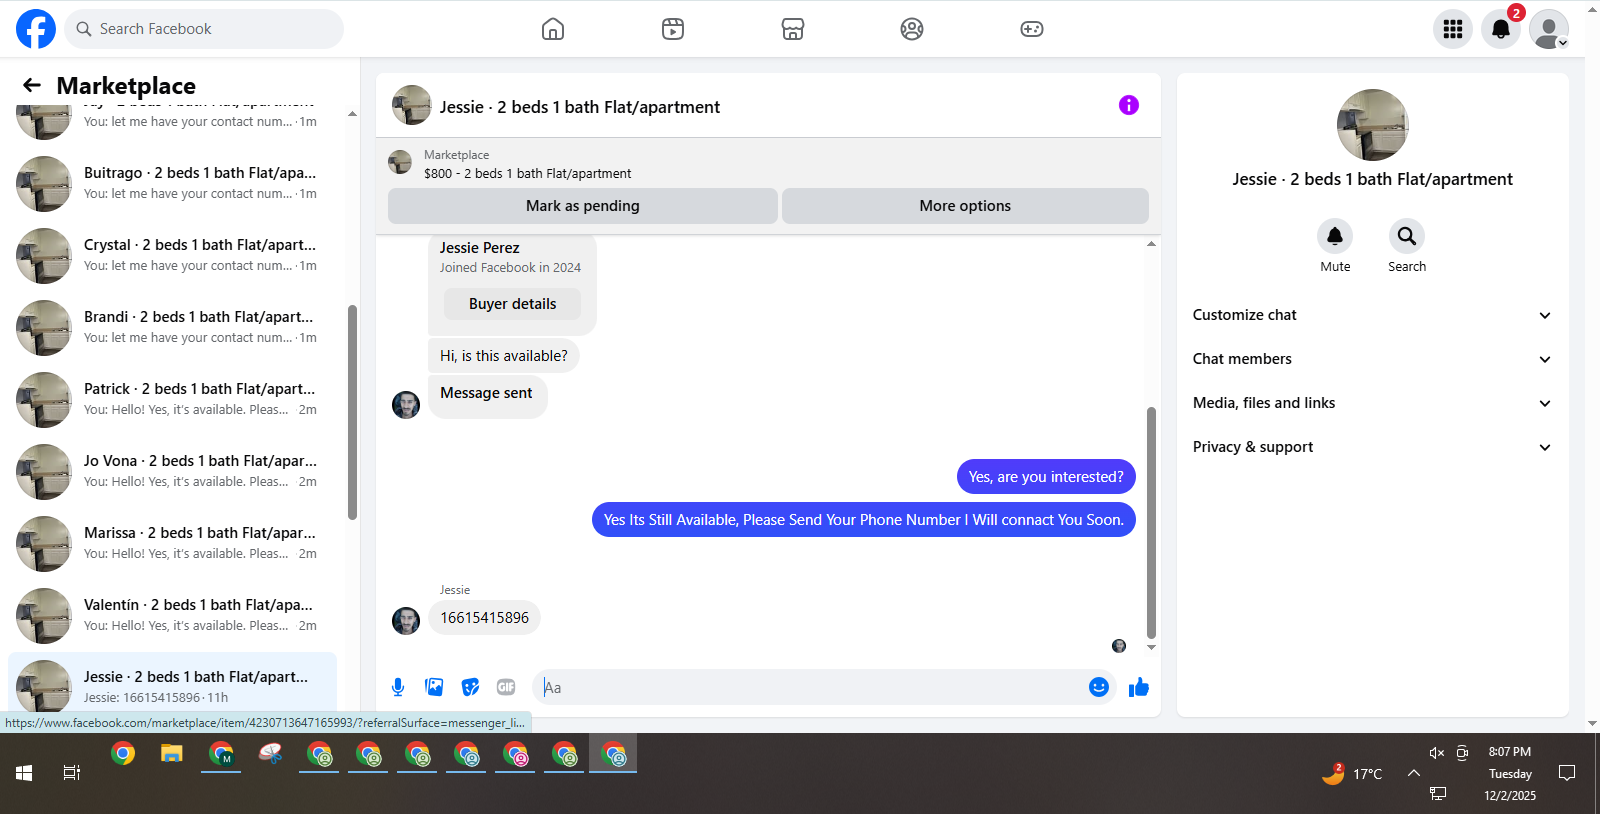Image resolution: width=1600 pixels, height=814 pixels.
Task: Open the Groups icon in top bar
Action: [912, 29]
